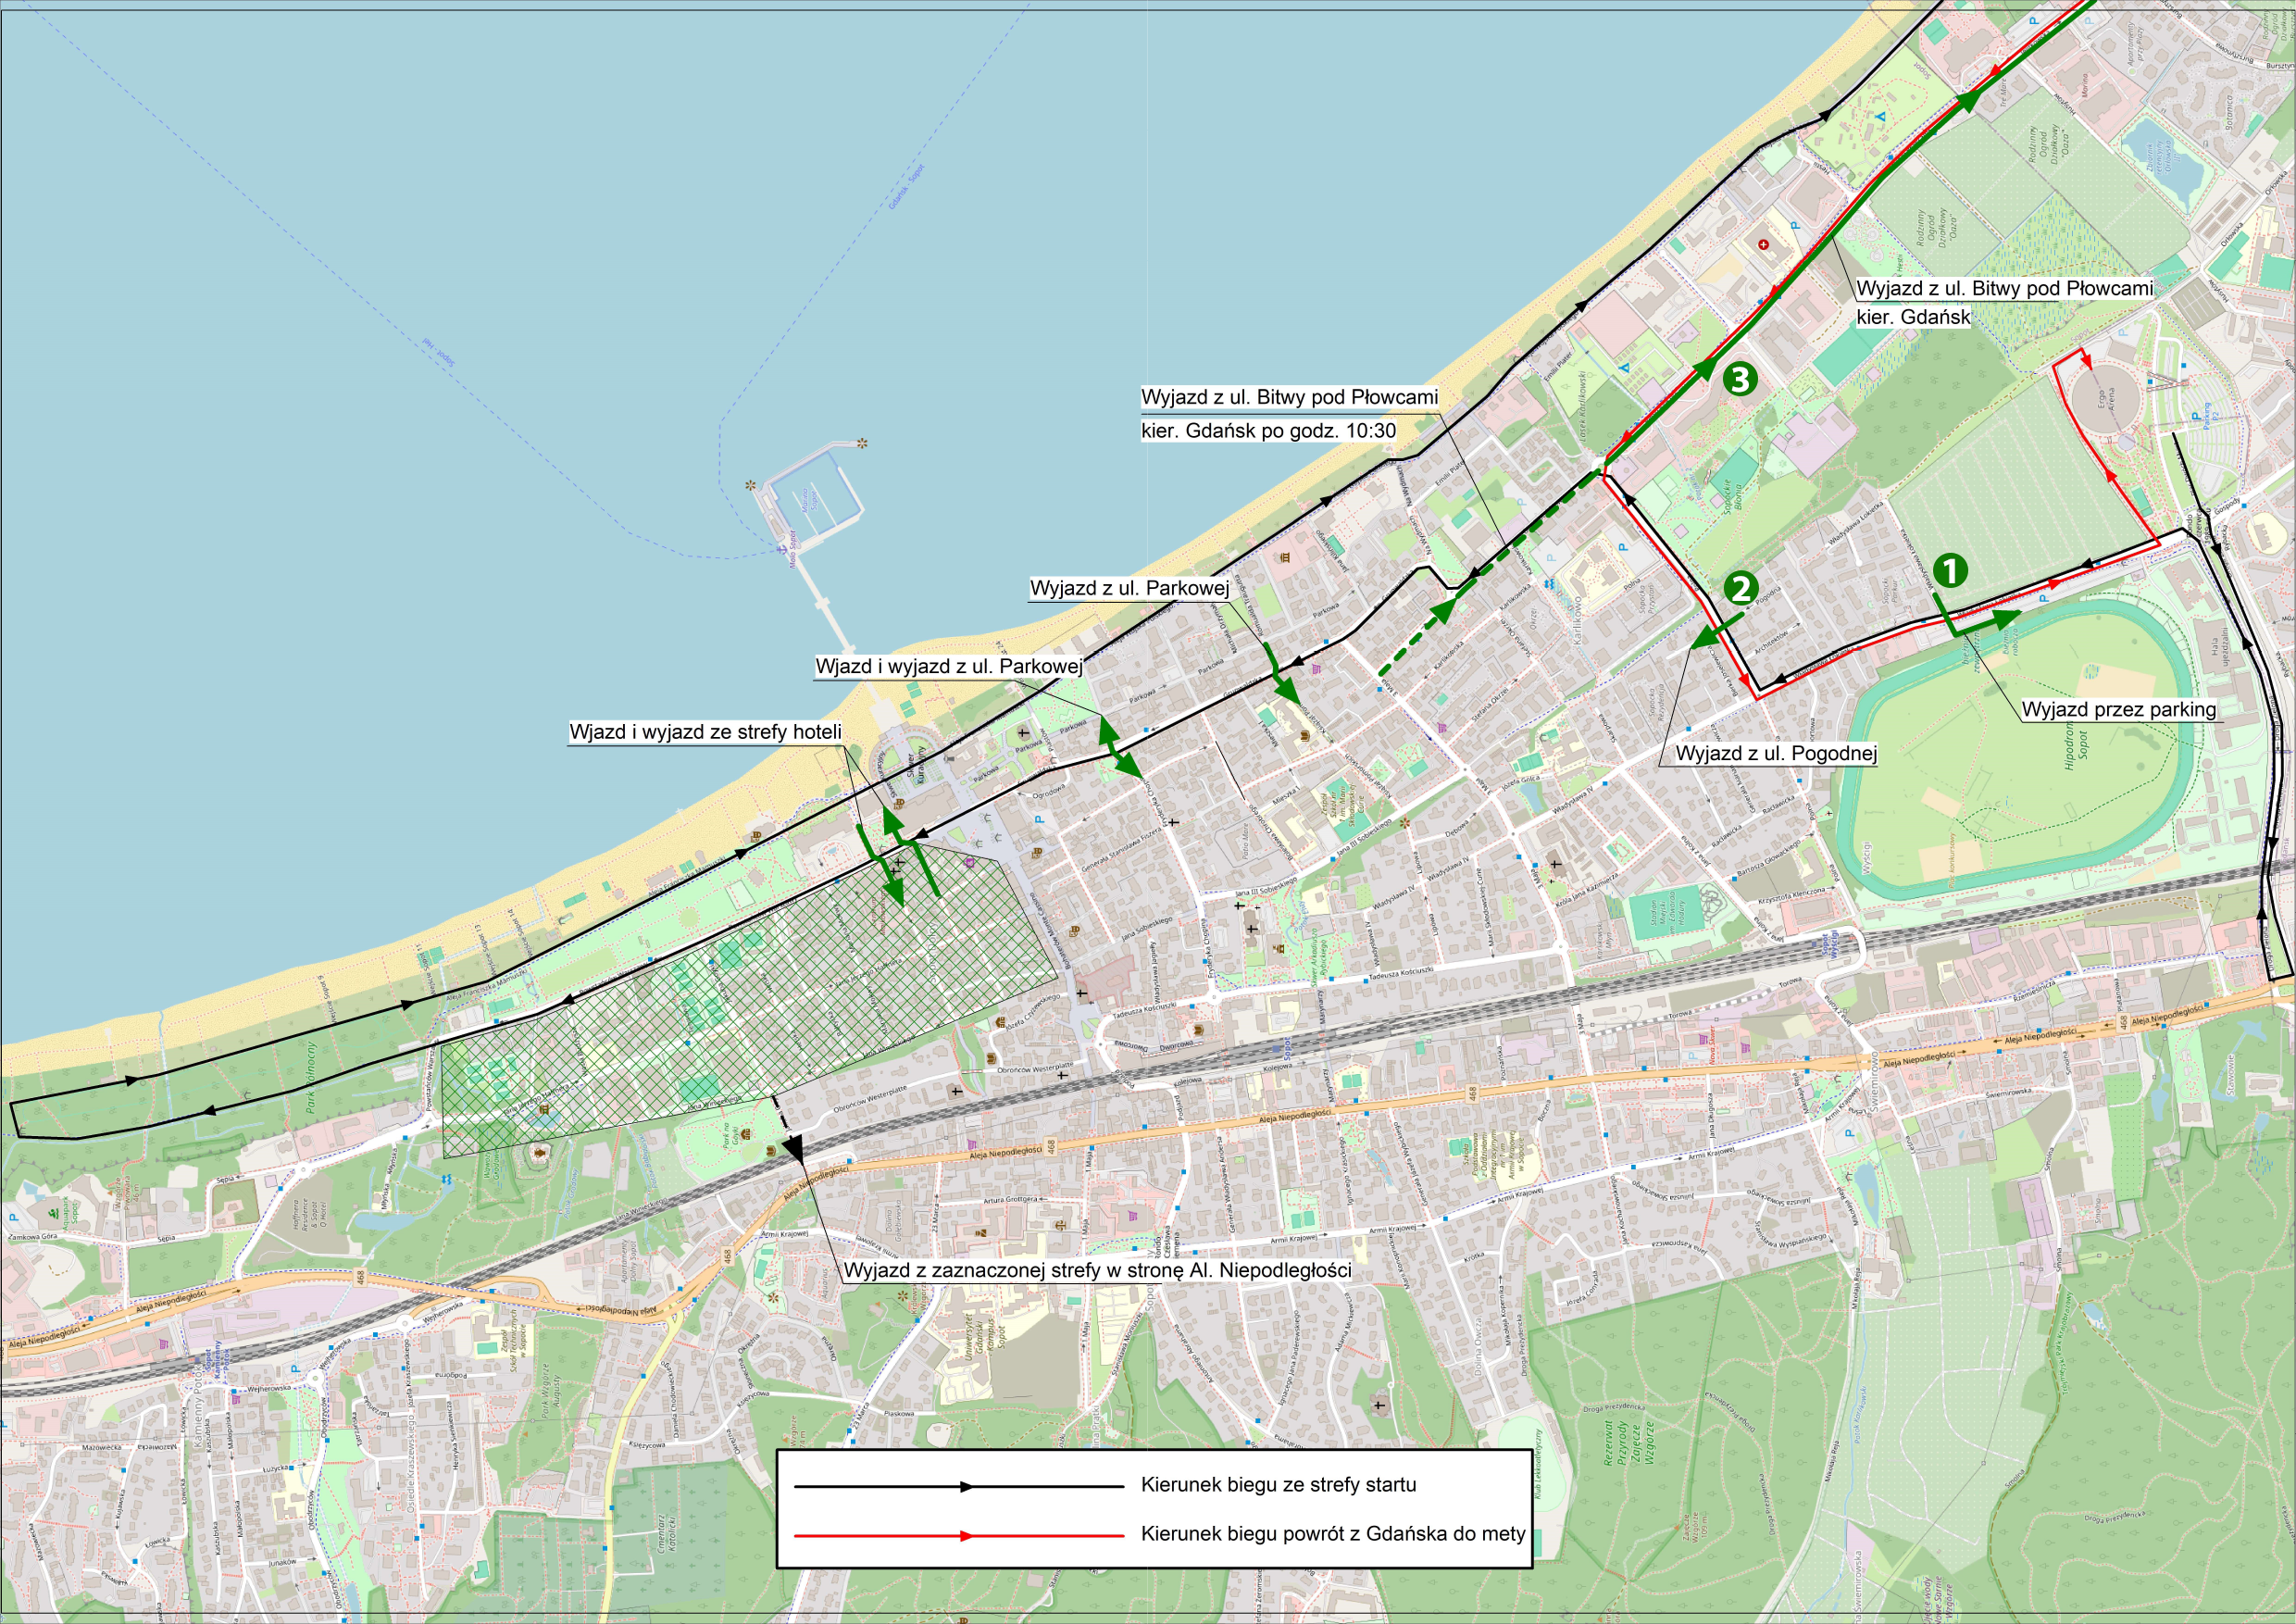This screenshot has width=2296, height=1624.
Task: Click the red arrow sample line in legend
Action: [x=959, y=1536]
